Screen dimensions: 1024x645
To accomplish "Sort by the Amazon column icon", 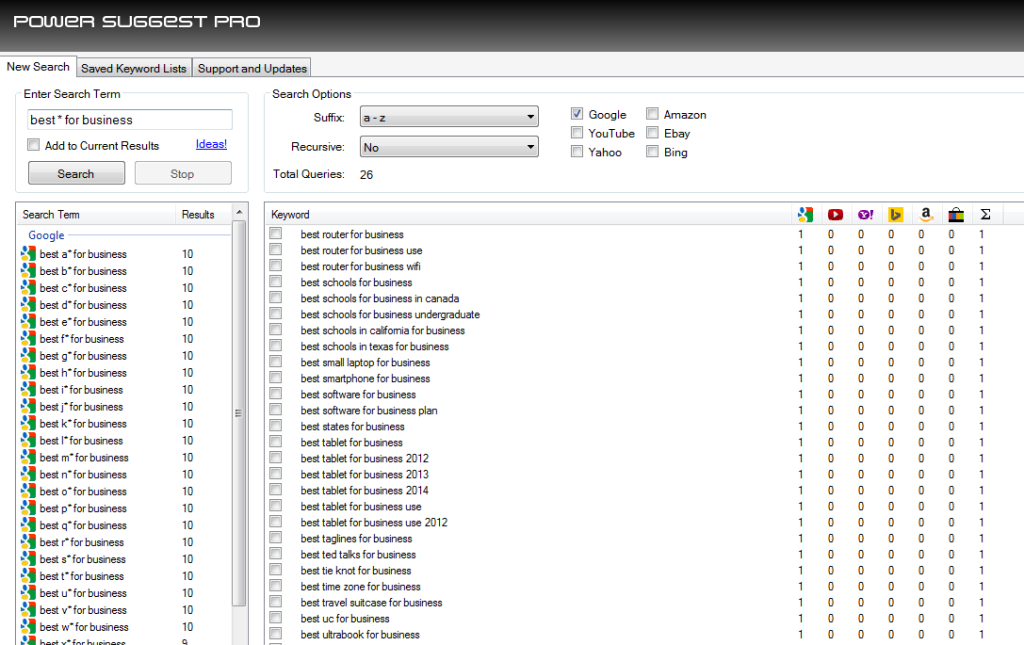I will point(925,214).
